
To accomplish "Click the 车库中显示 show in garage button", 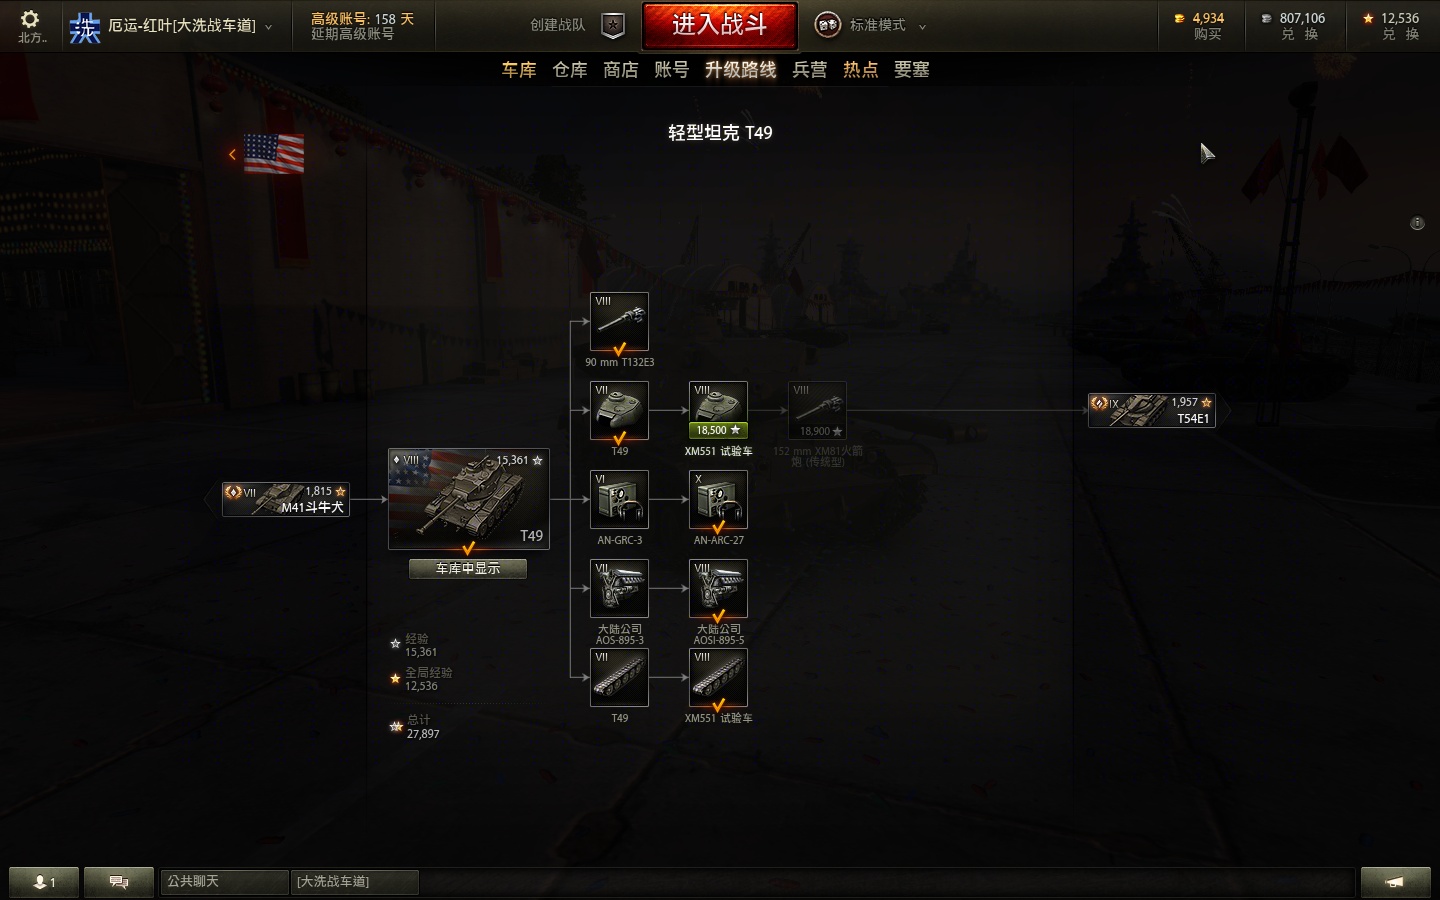I will 468,568.
